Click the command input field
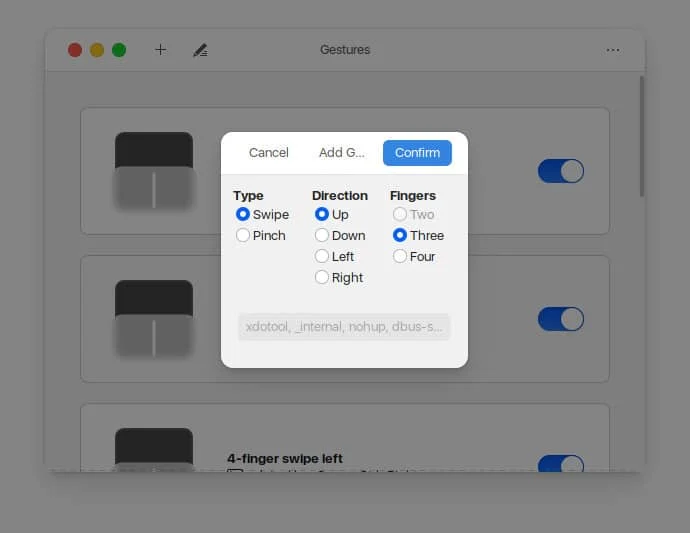 pos(344,327)
